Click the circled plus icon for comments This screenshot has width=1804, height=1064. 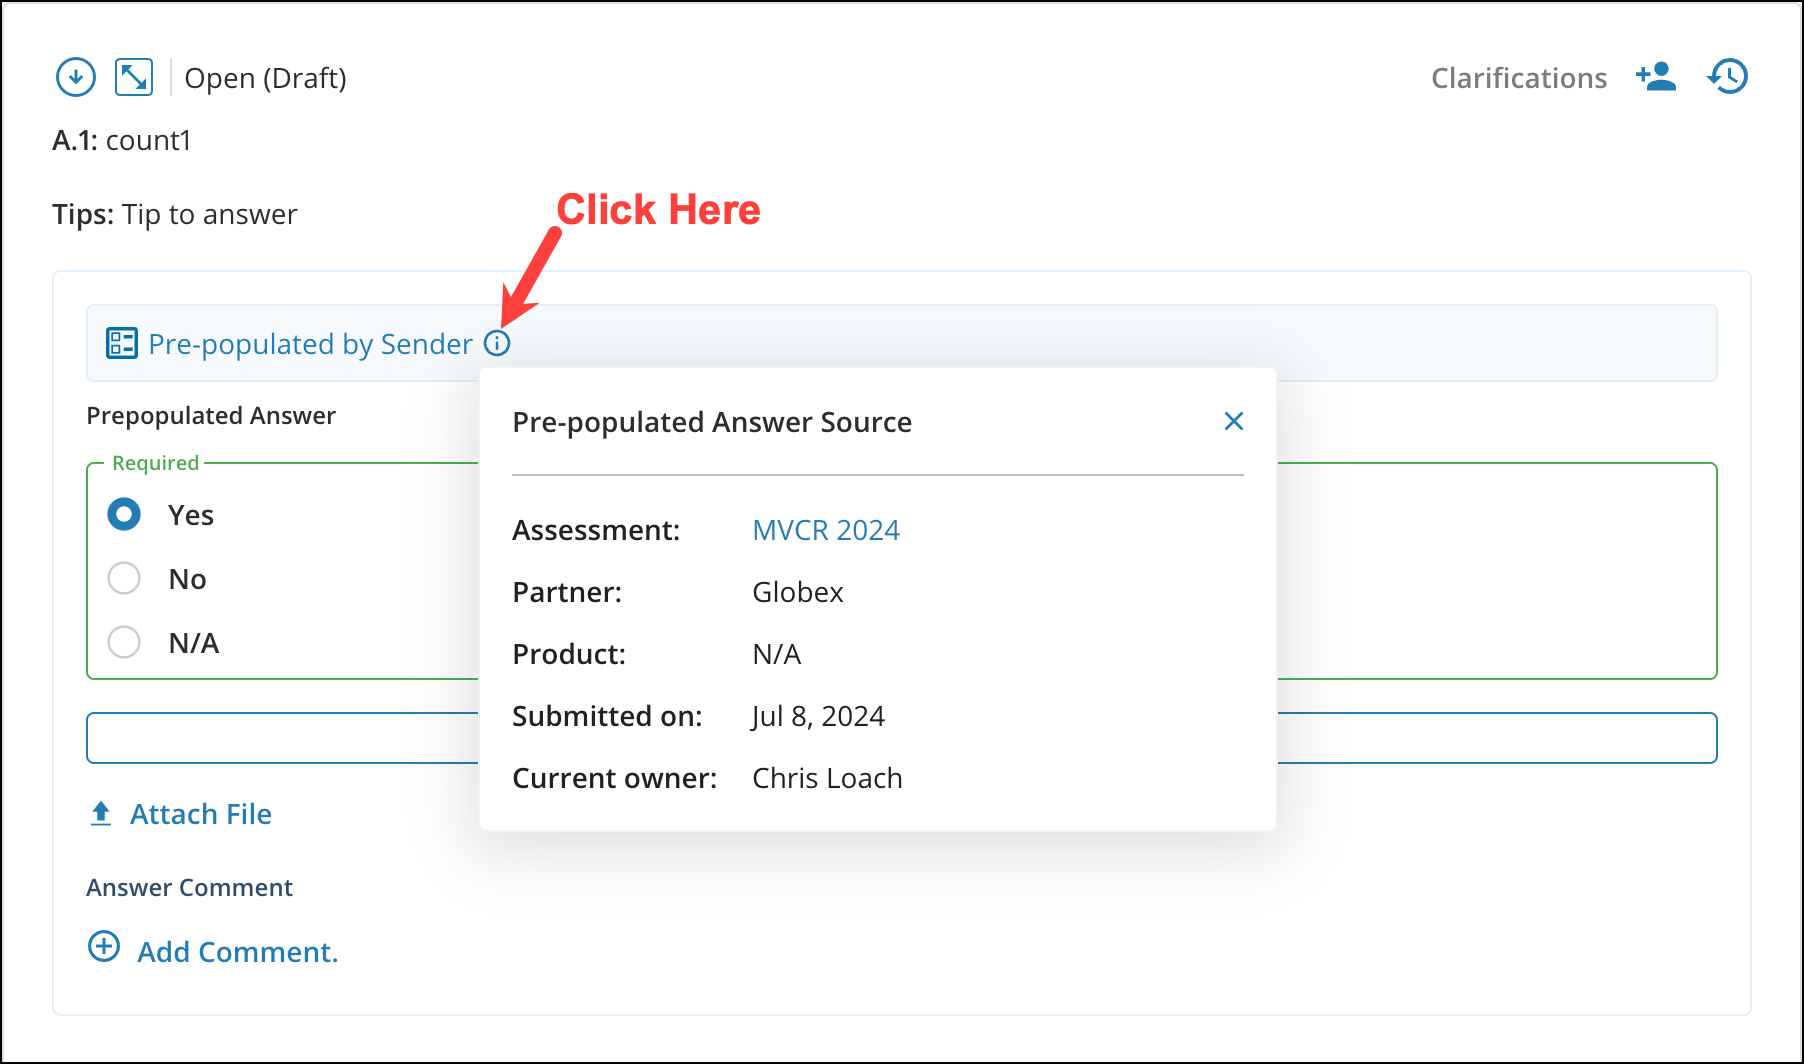(104, 947)
